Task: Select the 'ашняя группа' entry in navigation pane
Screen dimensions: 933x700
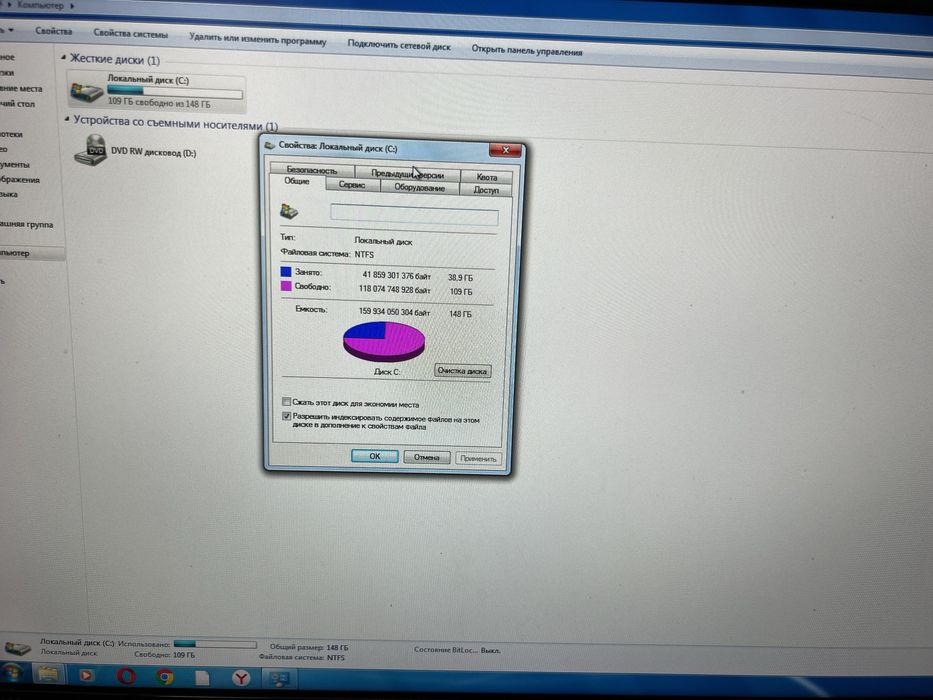Action: [26, 224]
